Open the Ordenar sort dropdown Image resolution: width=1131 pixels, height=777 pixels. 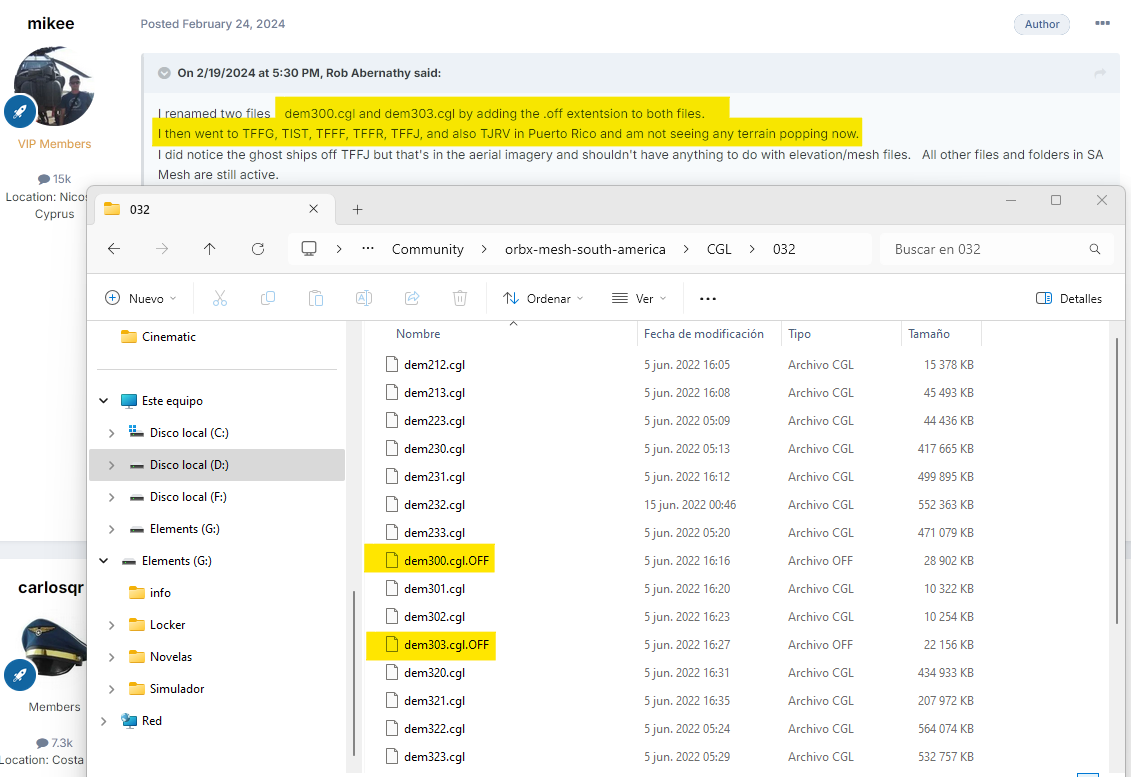tap(540, 298)
